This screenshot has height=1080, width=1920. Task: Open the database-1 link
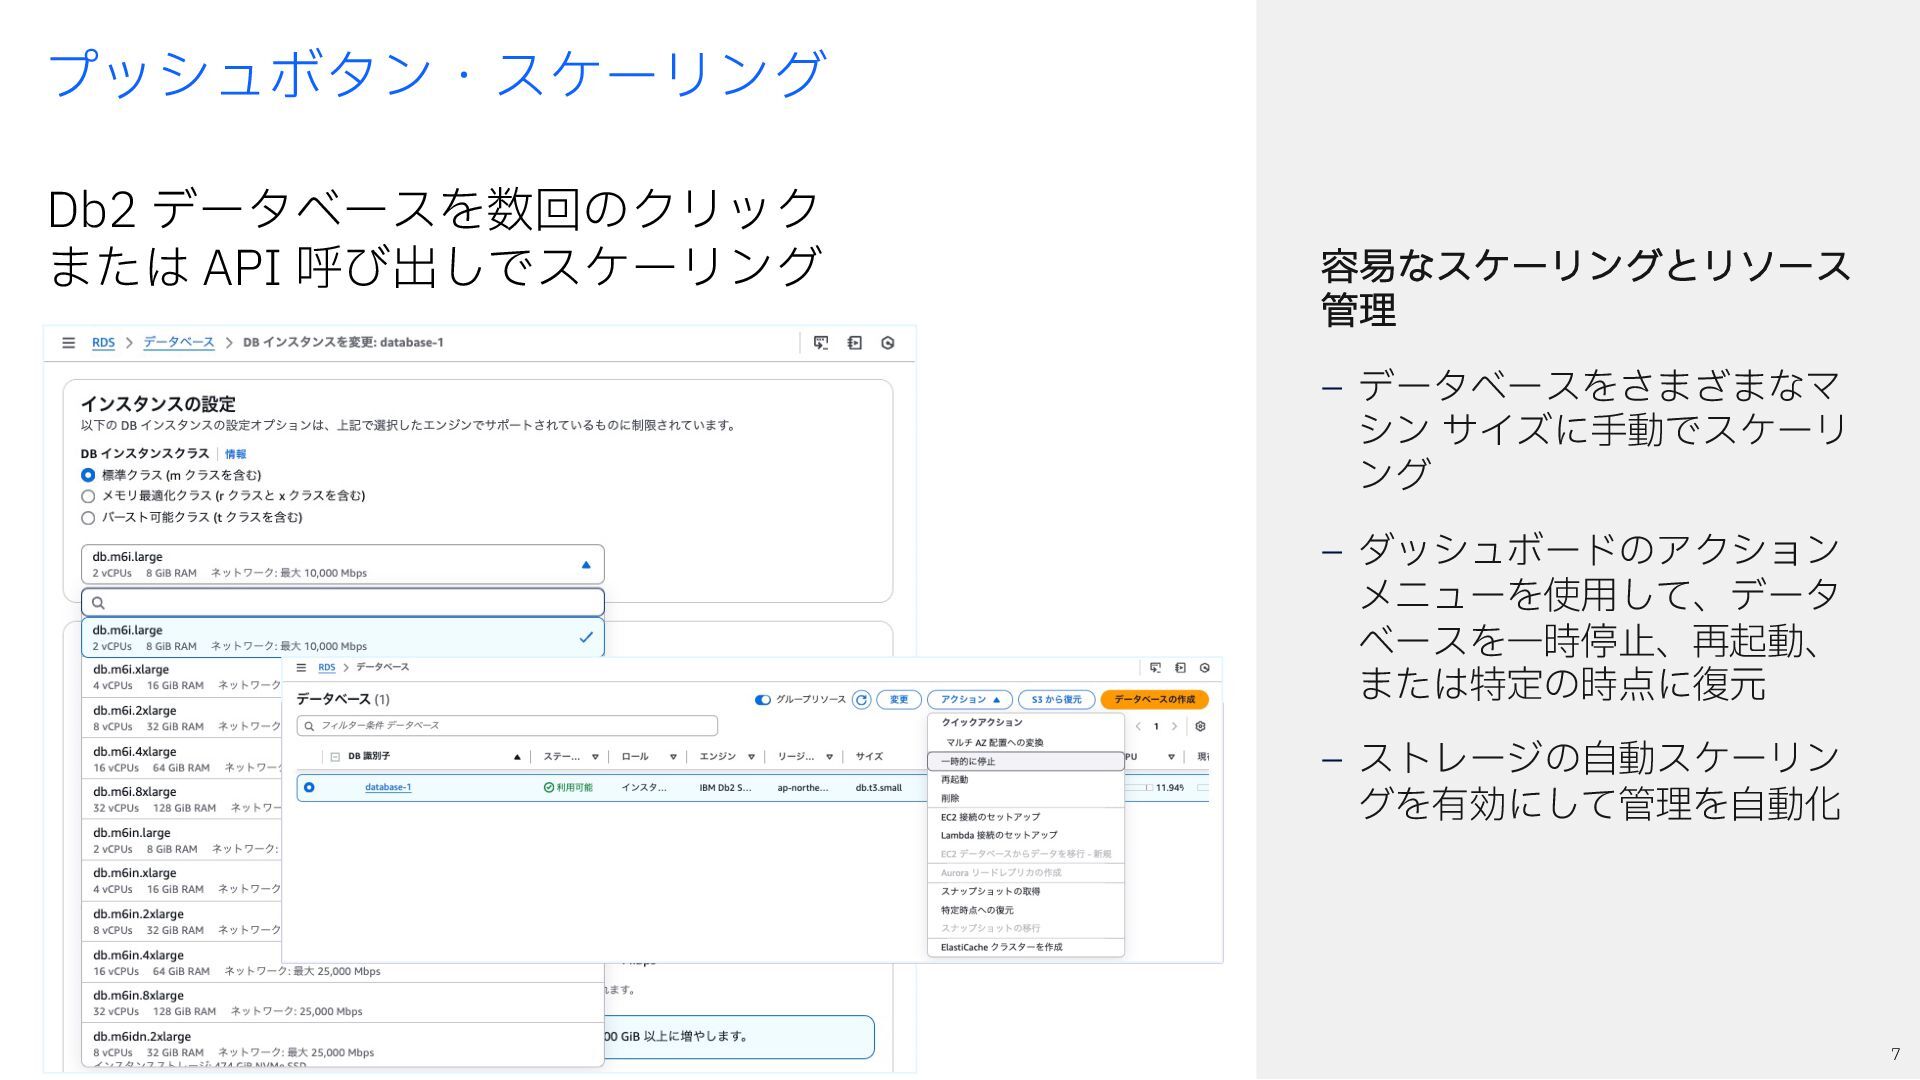[388, 788]
